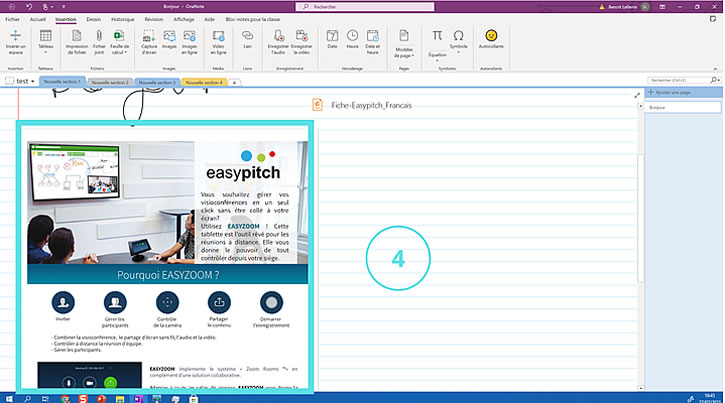This screenshot has height=403, width=725.
Task: Insert Date et heure stamp
Action: click(x=373, y=42)
